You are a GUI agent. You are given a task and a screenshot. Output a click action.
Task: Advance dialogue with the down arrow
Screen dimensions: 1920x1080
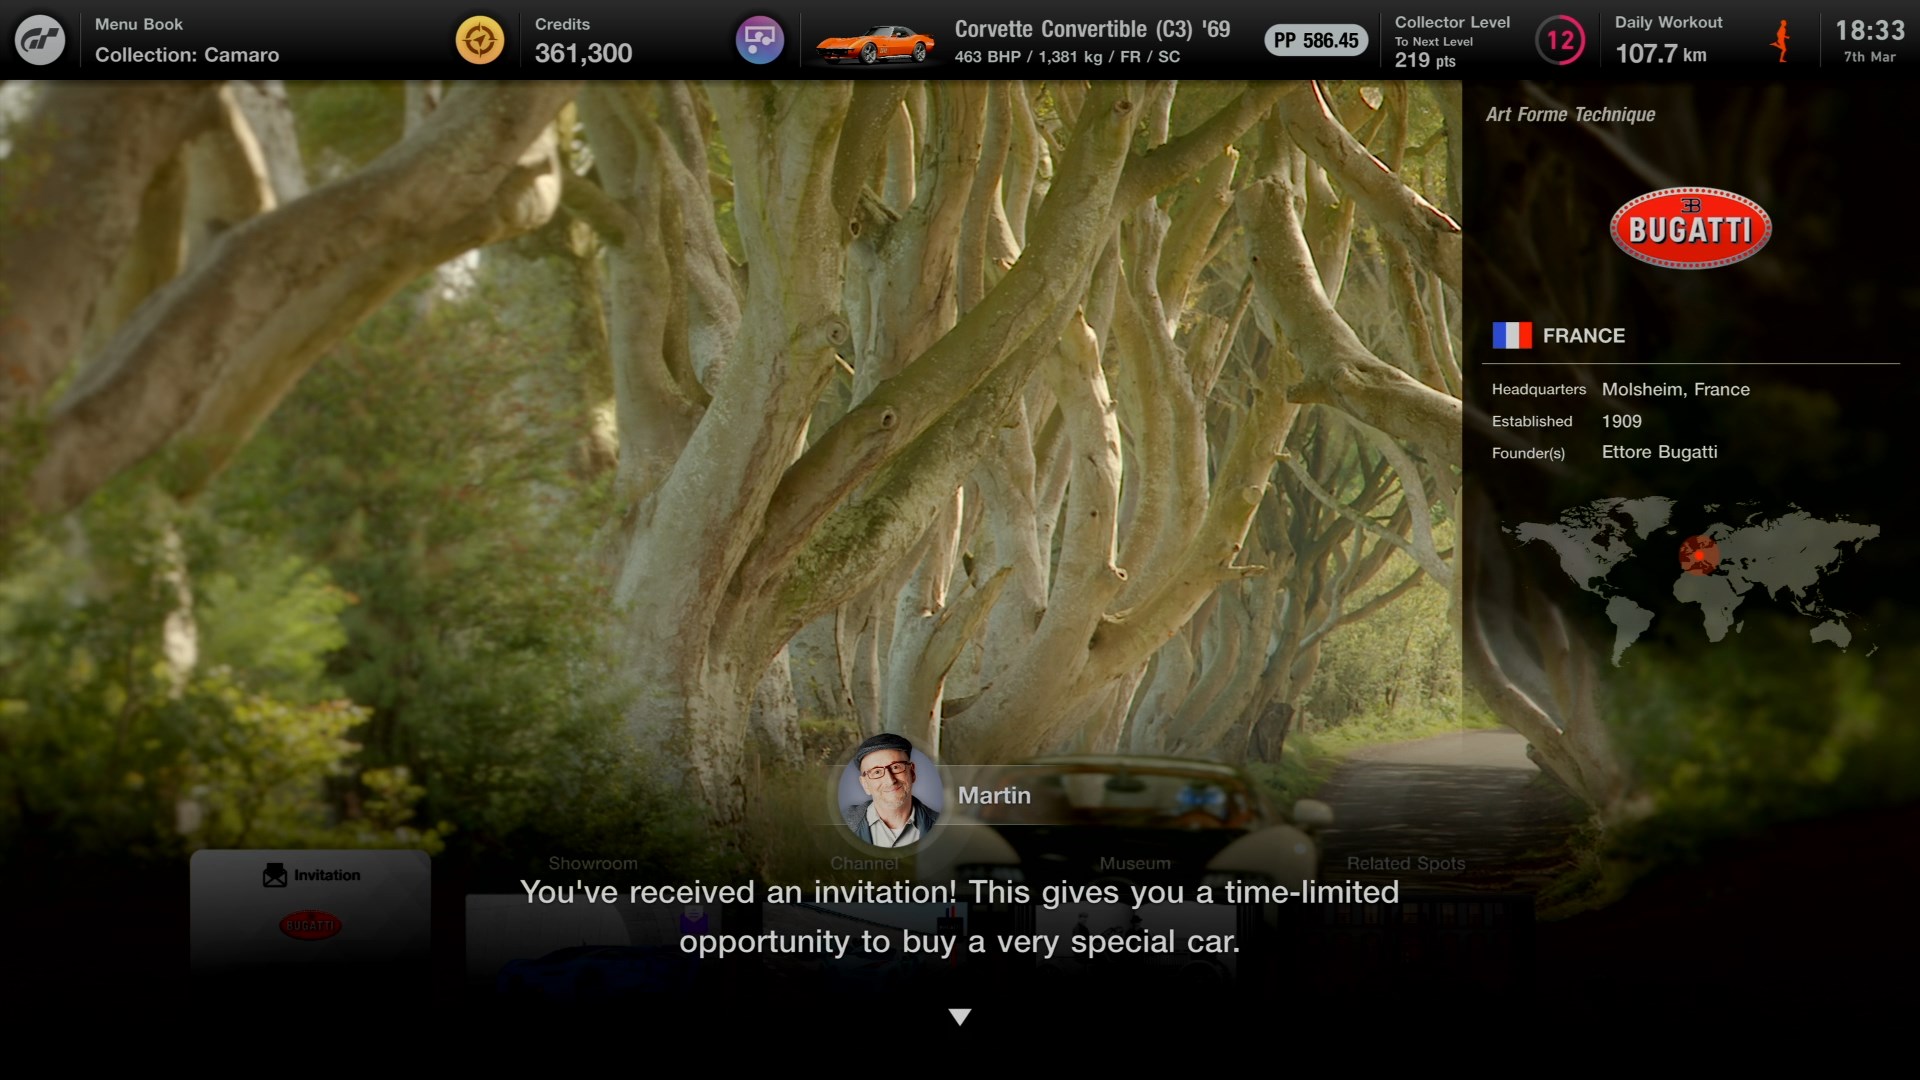(x=960, y=1017)
